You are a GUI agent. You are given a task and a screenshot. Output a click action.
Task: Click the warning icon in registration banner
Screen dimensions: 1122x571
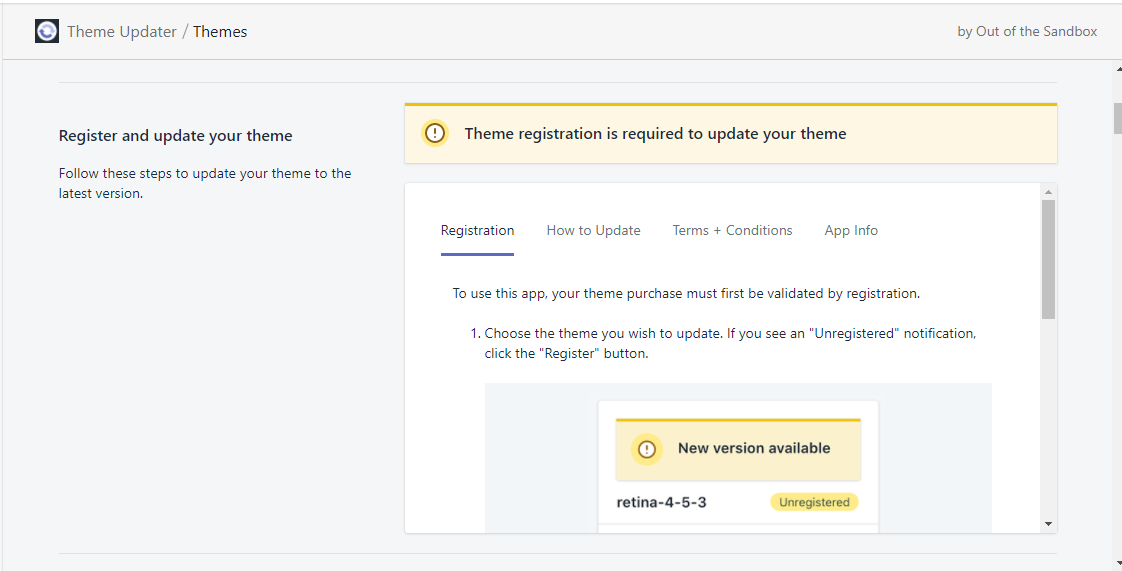pyautogui.click(x=434, y=133)
